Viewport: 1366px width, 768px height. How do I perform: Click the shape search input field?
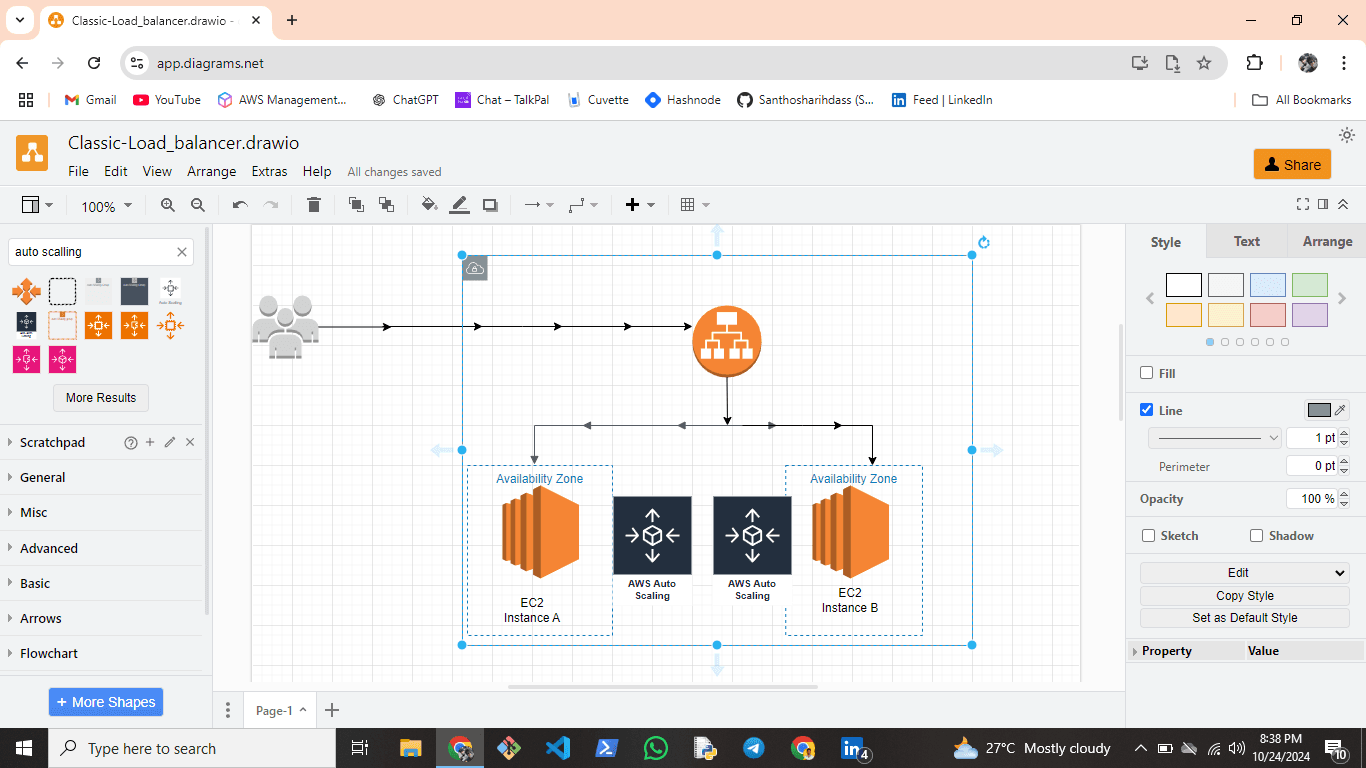92,252
